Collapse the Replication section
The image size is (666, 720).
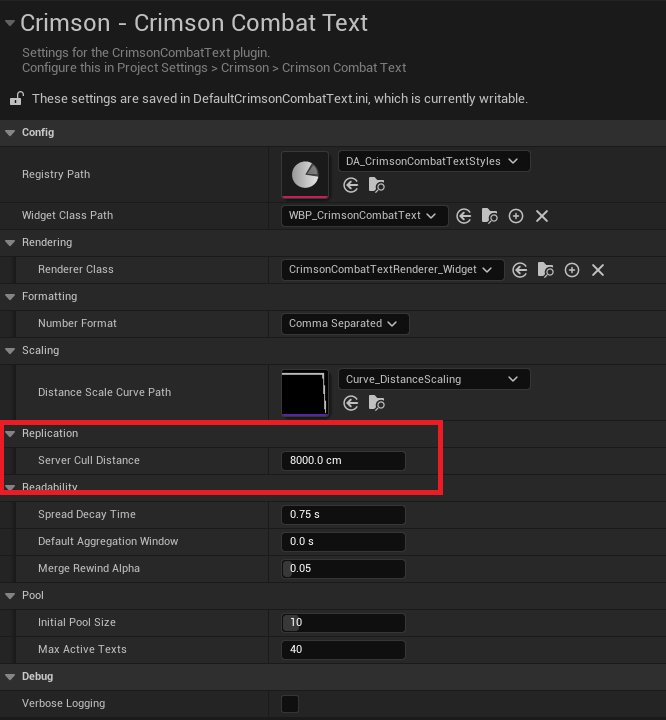click(10, 434)
